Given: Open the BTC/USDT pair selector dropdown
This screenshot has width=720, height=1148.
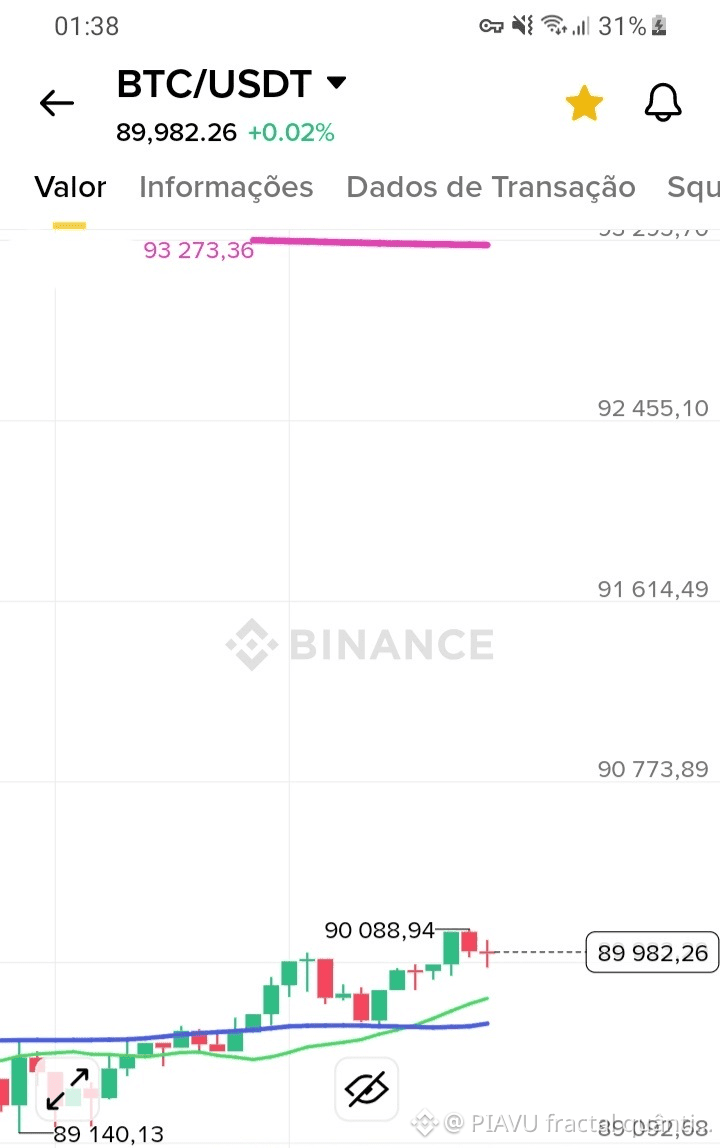Looking at the screenshot, I should point(336,83).
